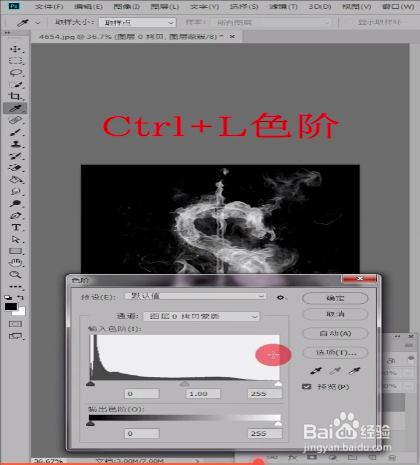Open the 样本 sample layers dropdown
This screenshot has width=420, height=465.
[x=271, y=23]
